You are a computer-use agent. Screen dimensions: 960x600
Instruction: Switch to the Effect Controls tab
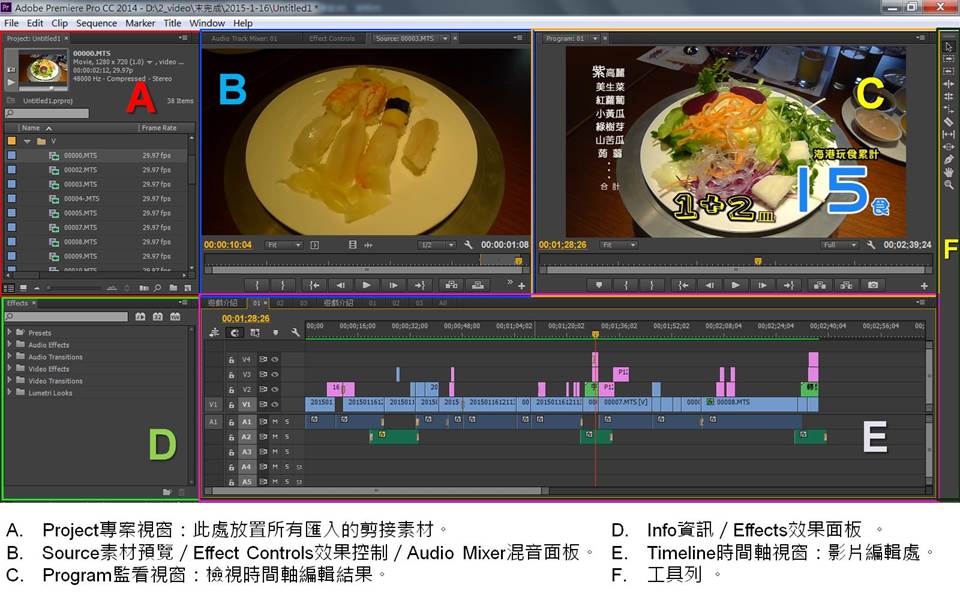point(332,39)
